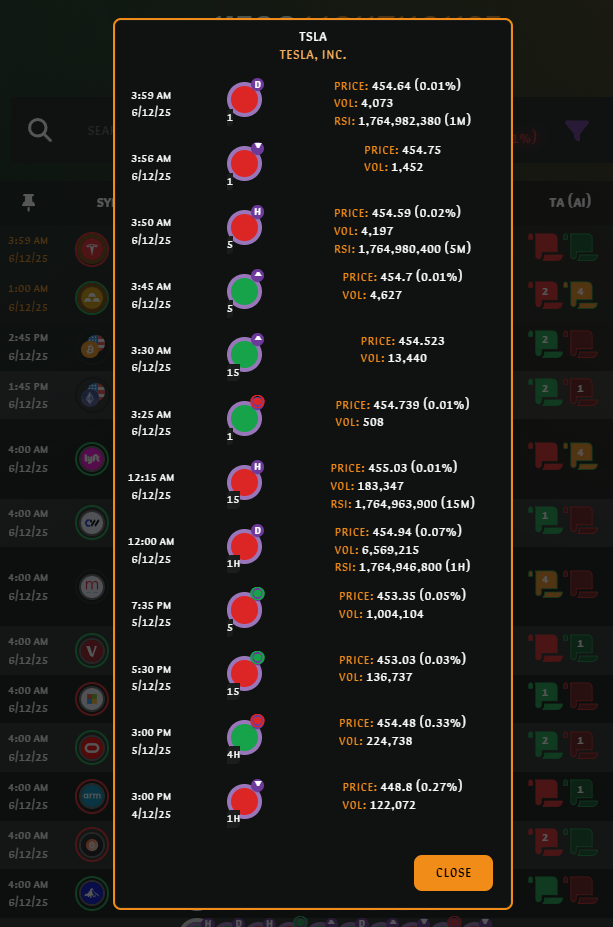The width and height of the screenshot is (613, 927).
Task: Open the purple filter funnel
Action: pyautogui.click(x=577, y=130)
